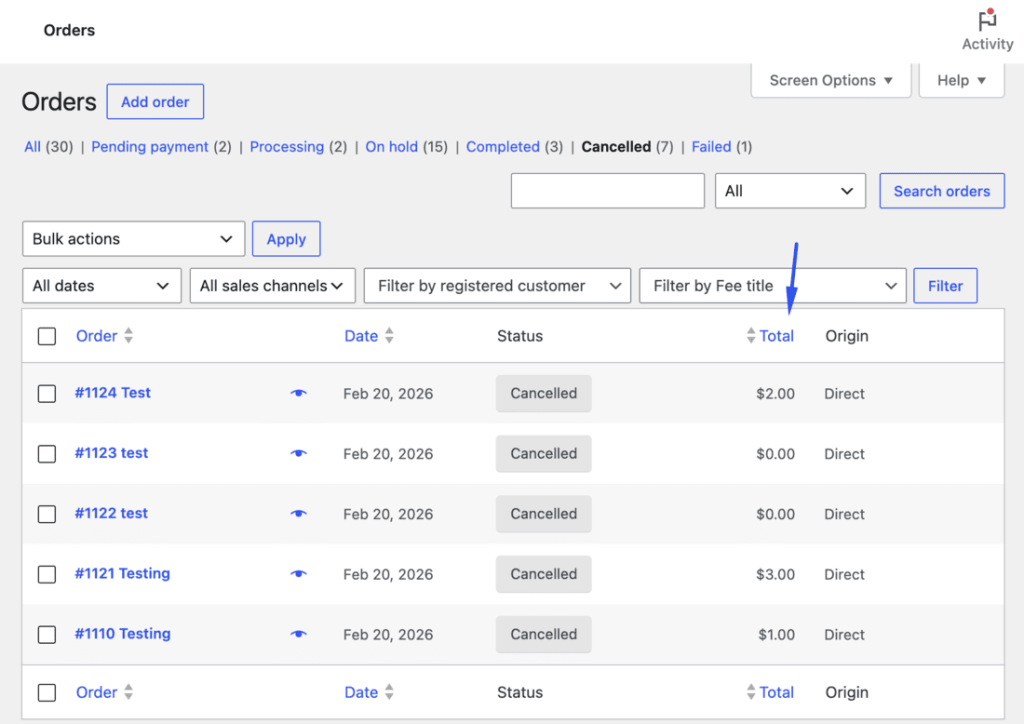Check the box for order #1121 Testing
This screenshot has width=1024, height=724.
pos(46,574)
